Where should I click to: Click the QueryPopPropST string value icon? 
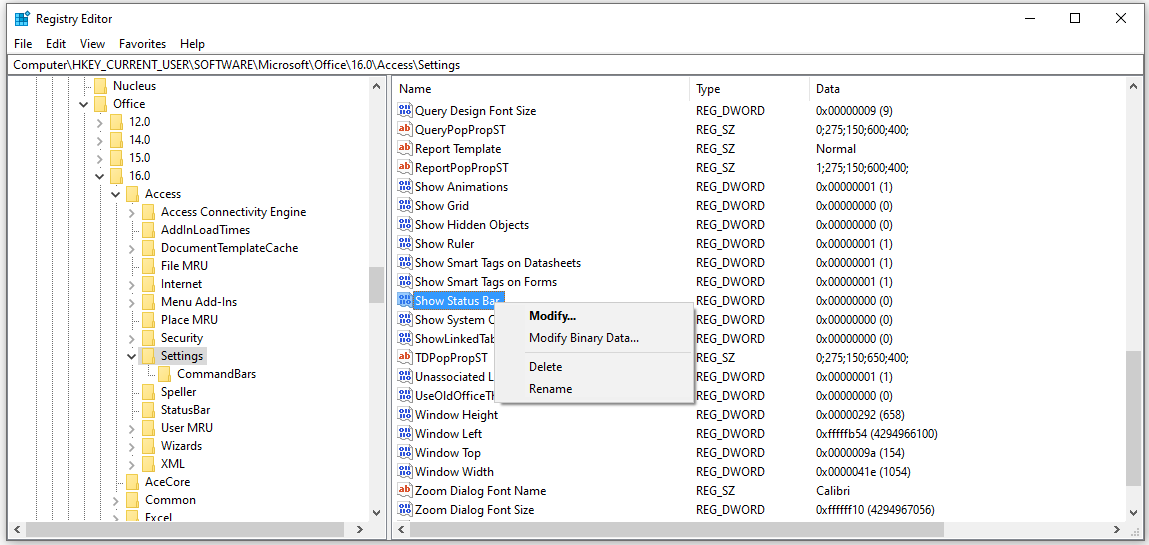coord(405,130)
